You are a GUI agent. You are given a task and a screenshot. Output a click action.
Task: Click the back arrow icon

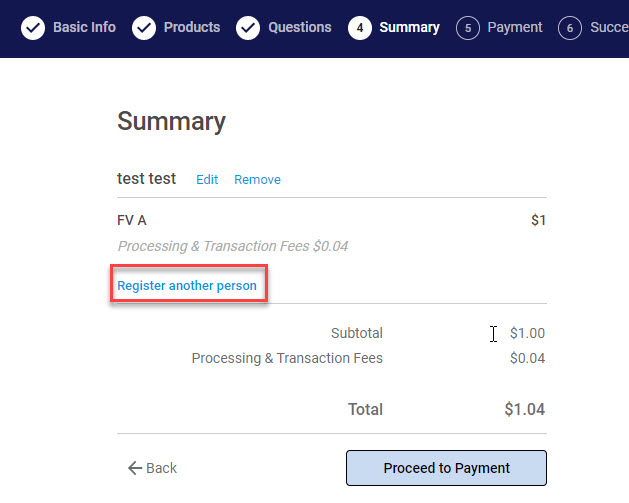click(x=134, y=468)
